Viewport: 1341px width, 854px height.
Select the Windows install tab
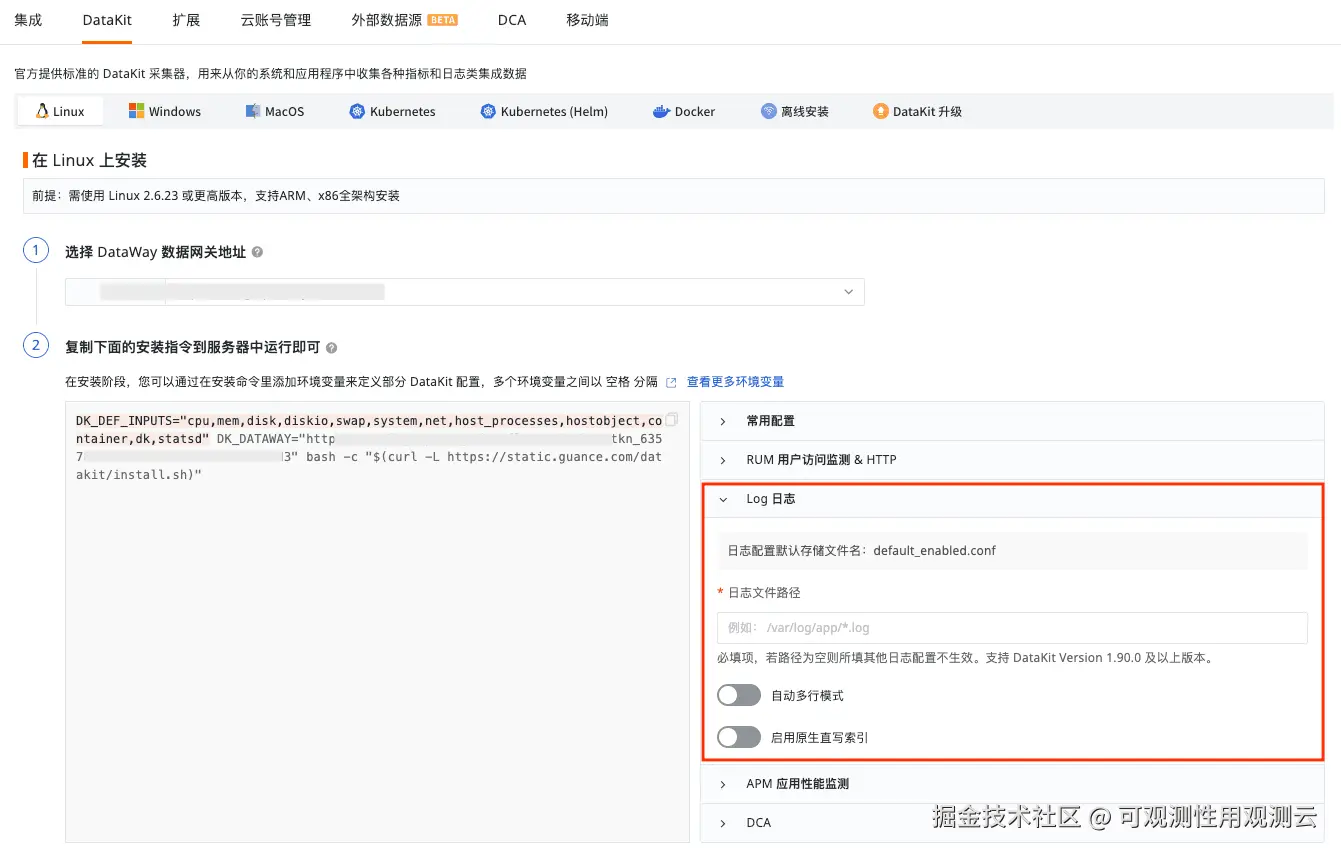[x=165, y=111]
